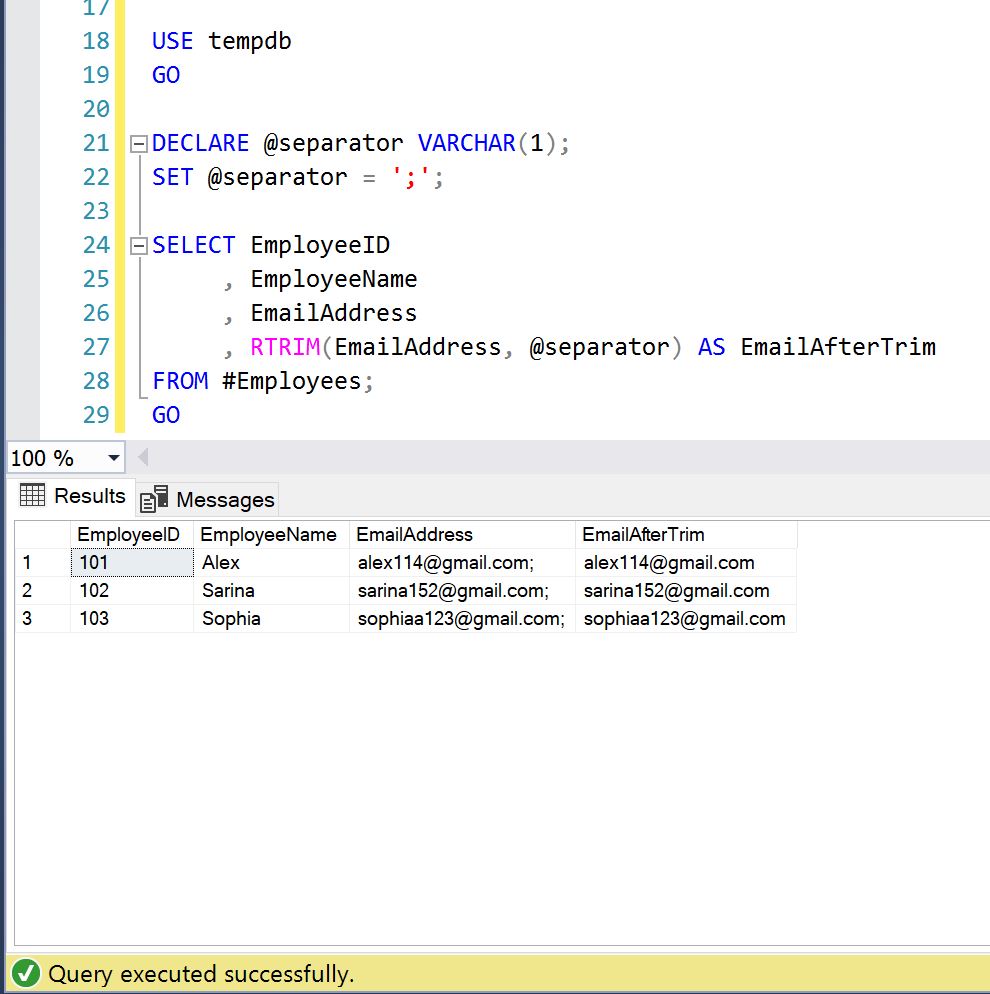Image resolution: width=990 pixels, height=994 pixels.
Task: Click the left arrow of horizontal scrollbar
Action: 143,458
